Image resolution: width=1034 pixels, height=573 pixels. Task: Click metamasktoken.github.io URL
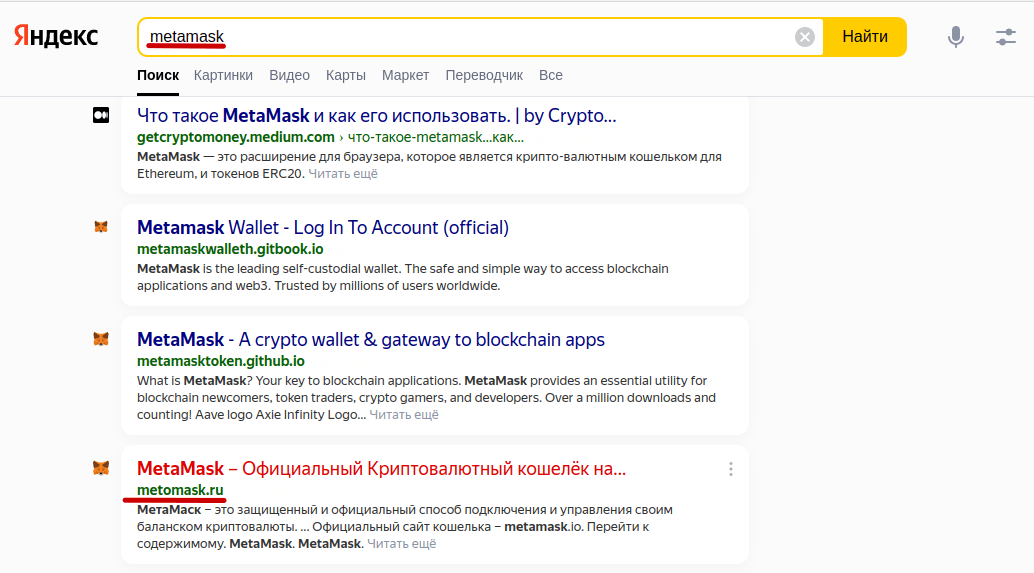(x=221, y=361)
